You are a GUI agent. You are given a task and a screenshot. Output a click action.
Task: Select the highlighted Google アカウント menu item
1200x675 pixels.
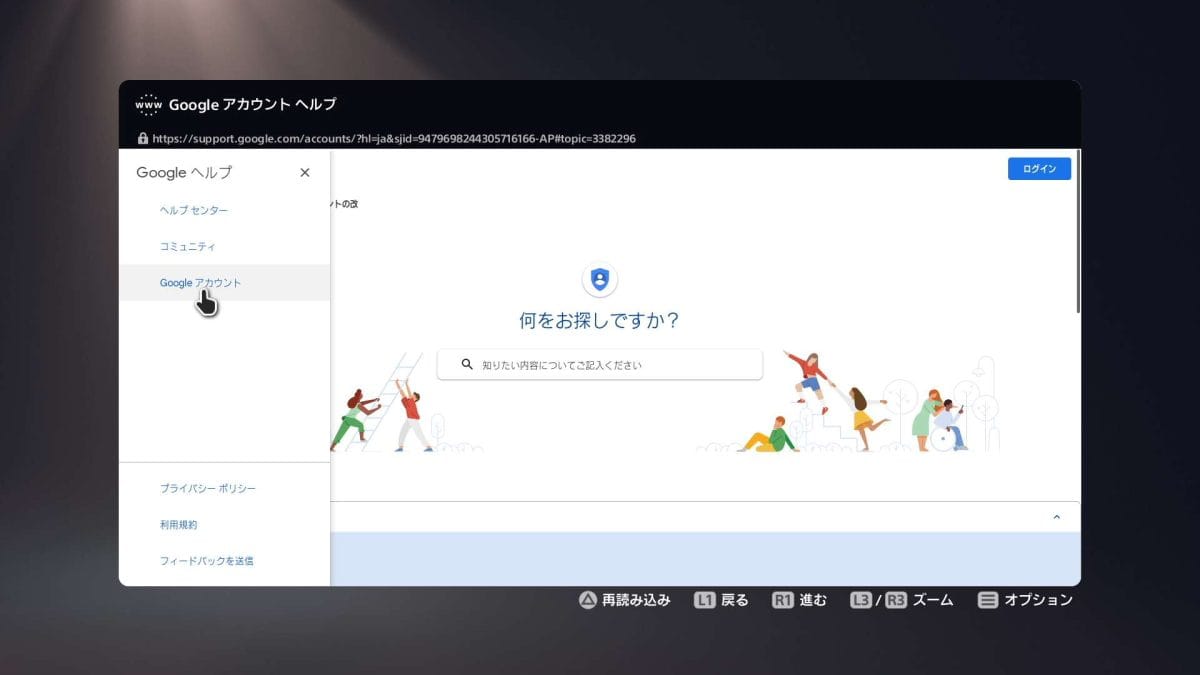click(200, 282)
